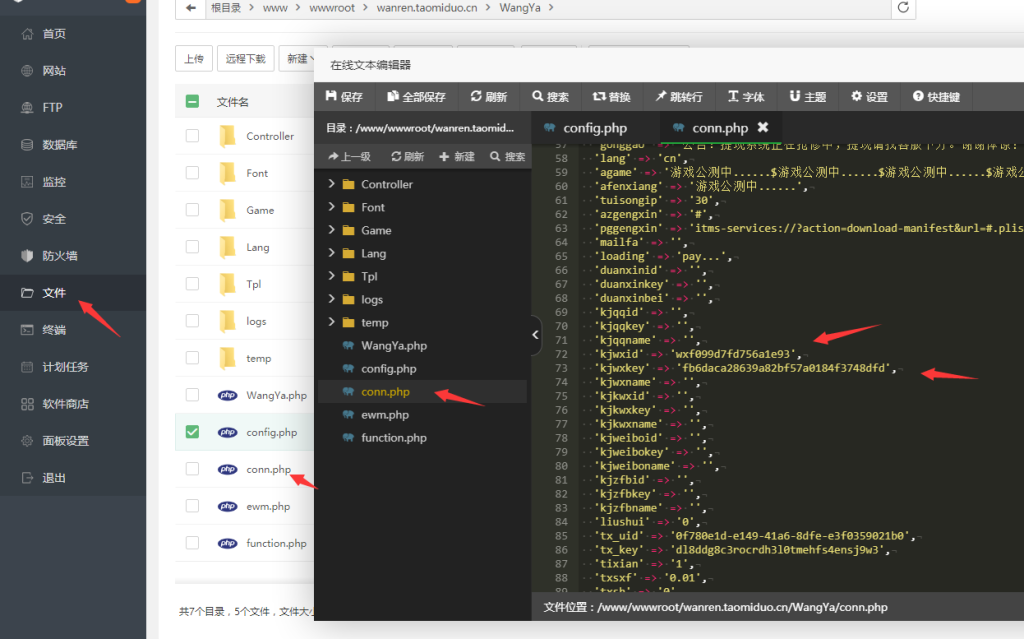
Task: Expand the logs folder in editor tree
Action: [332, 299]
